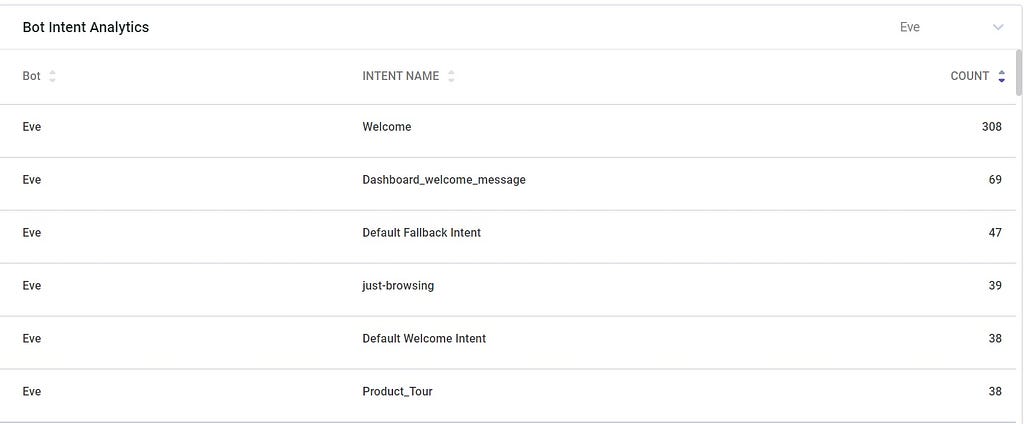The width and height of the screenshot is (1024, 424).
Task: Choose the just-browsing intent
Action: click(398, 286)
